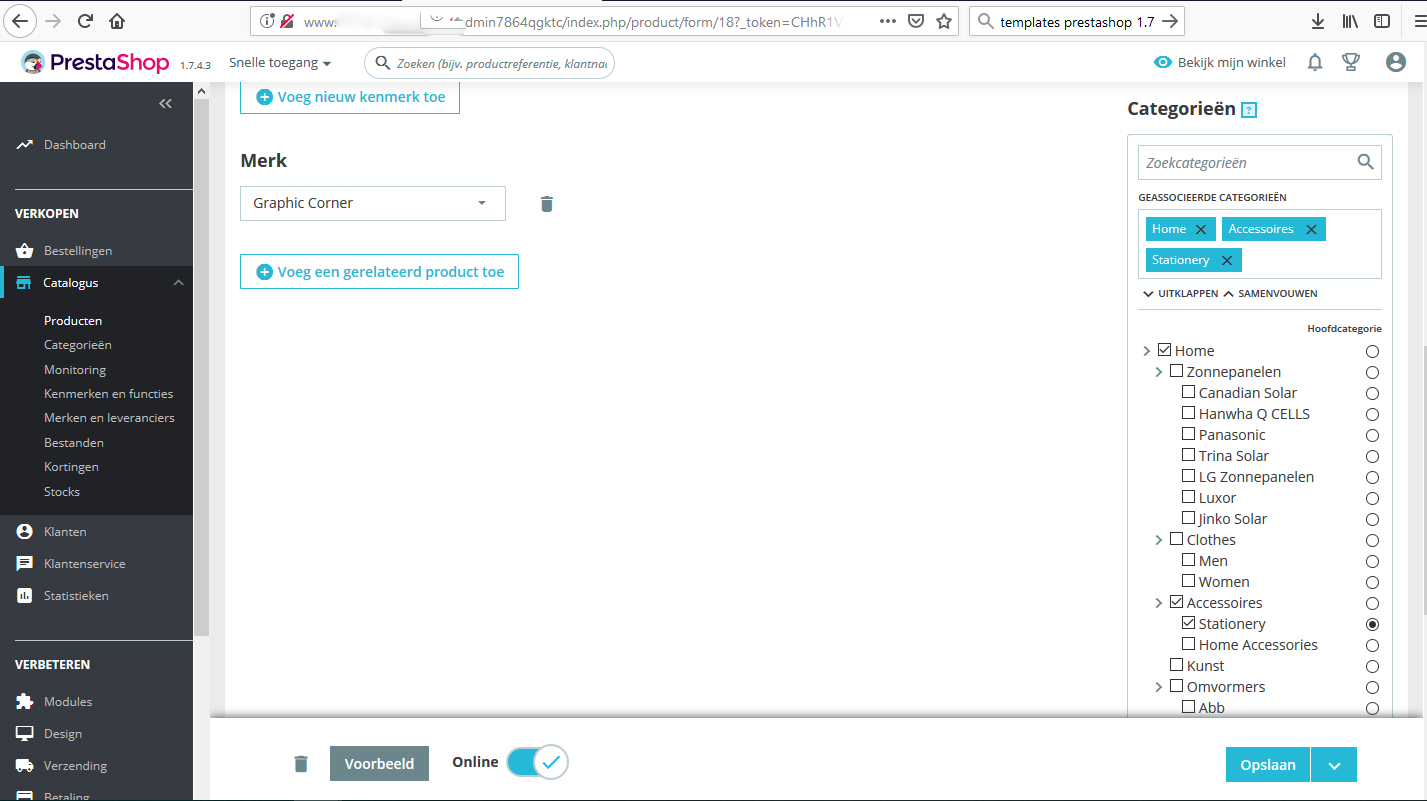1427x801 pixels.
Task: Open the Graphic Corner brand dropdown
Action: 373,203
